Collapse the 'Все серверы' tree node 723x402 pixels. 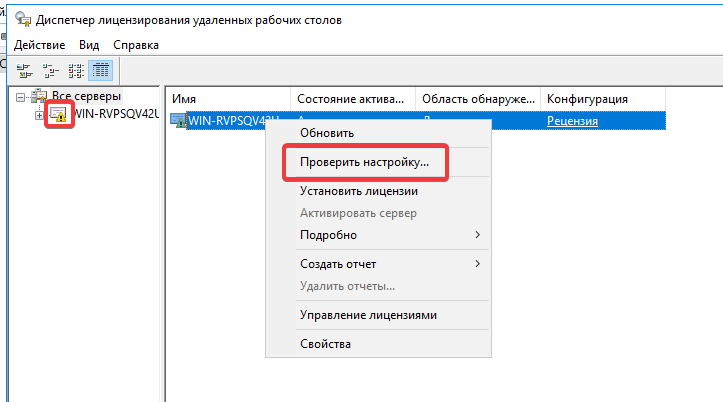click(22, 97)
